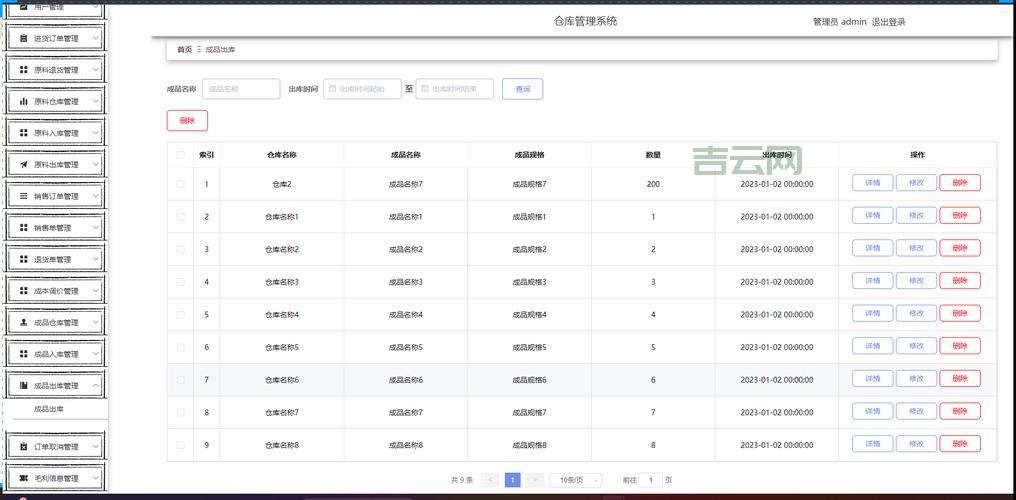This screenshot has width=1016, height=500.
Task: Click the 订单取消管理 clipboard-x icon
Action: (x=24, y=447)
